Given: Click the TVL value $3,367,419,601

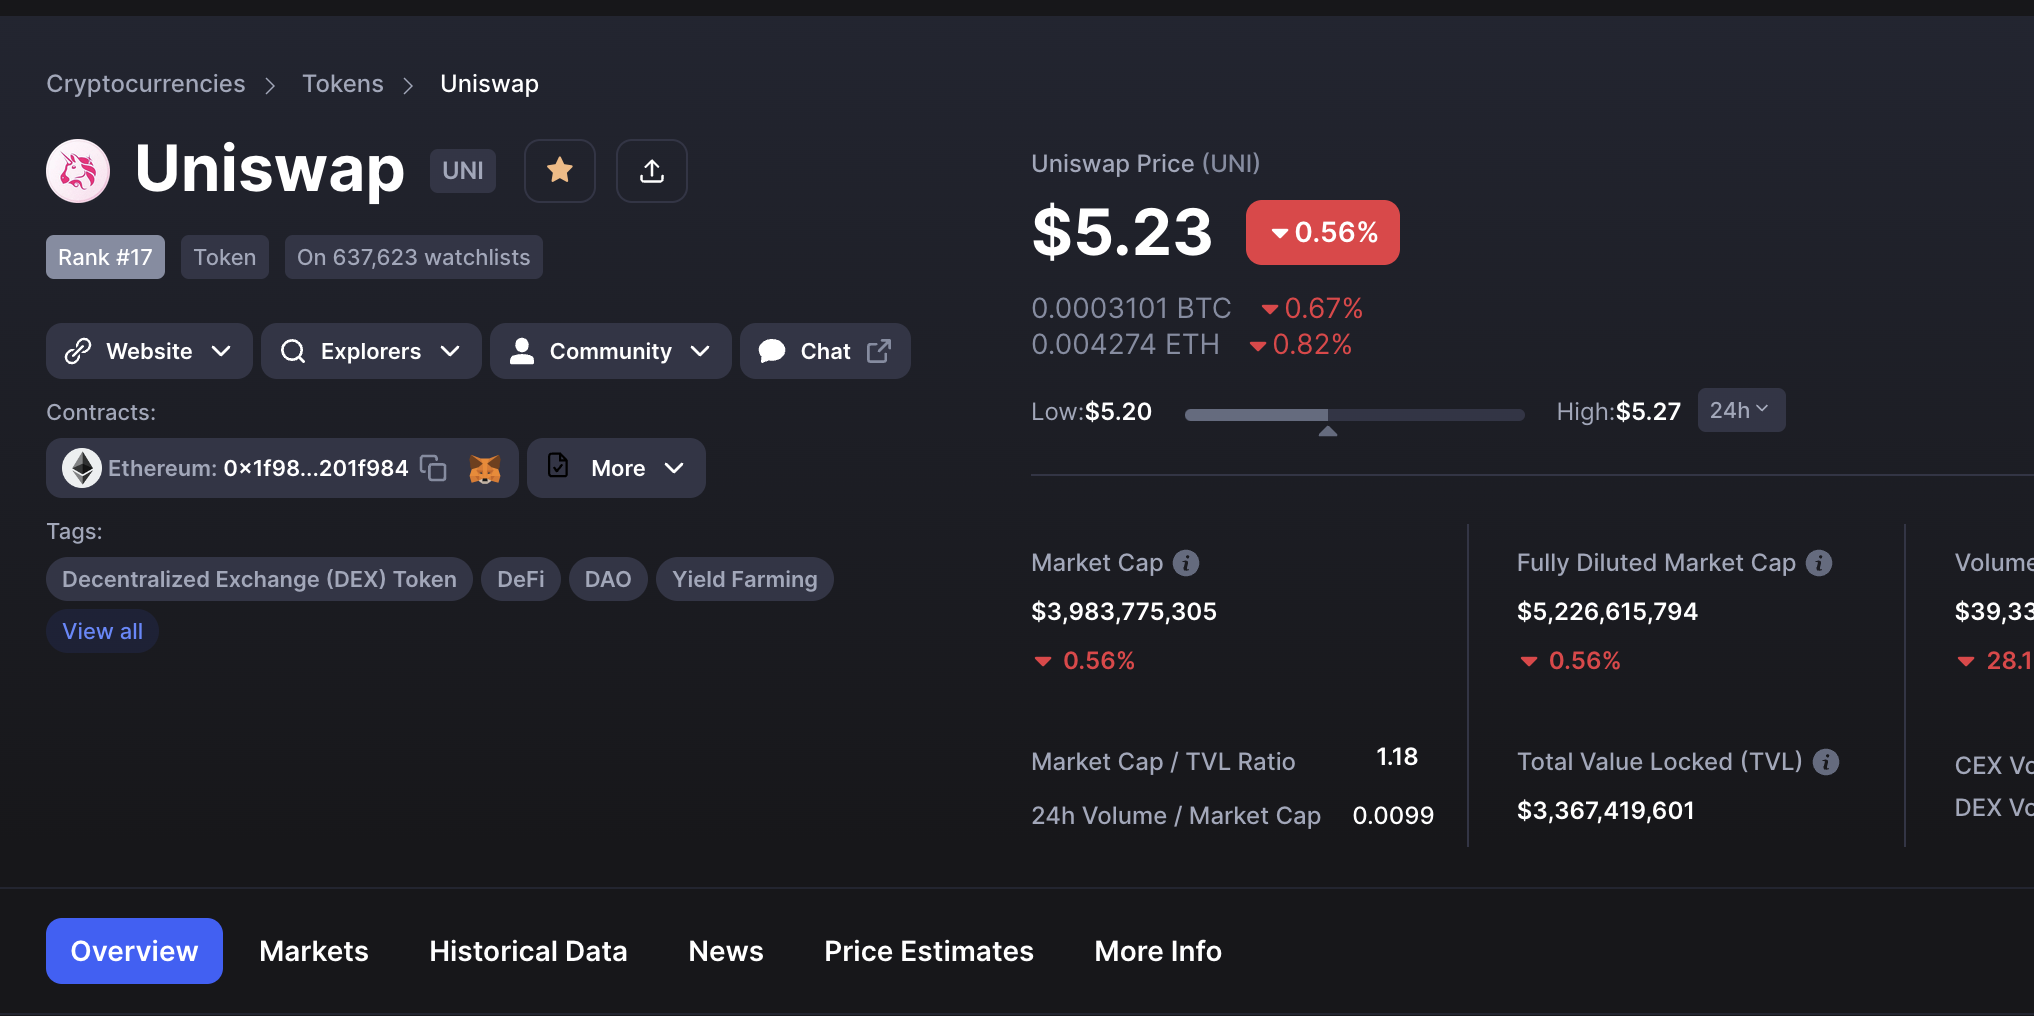Looking at the screenshot, I should 1606,810.
